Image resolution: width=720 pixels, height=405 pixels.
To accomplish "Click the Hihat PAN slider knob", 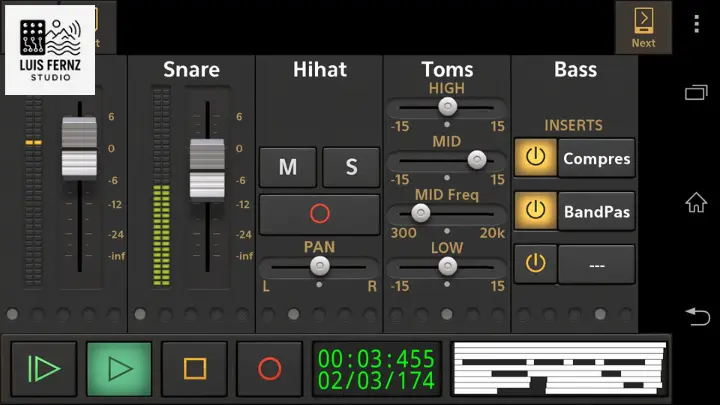I will [x=320, y=266].
